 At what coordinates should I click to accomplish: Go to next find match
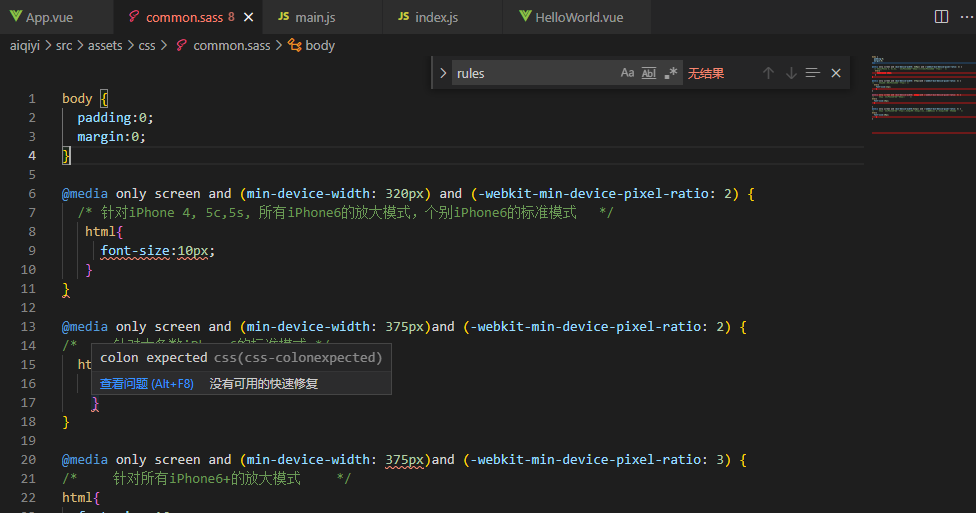coord(791,73)
